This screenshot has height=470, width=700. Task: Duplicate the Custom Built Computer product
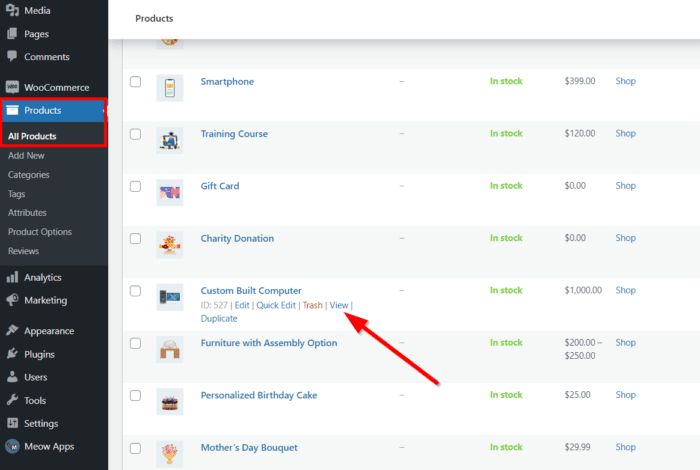pos(219,319)
